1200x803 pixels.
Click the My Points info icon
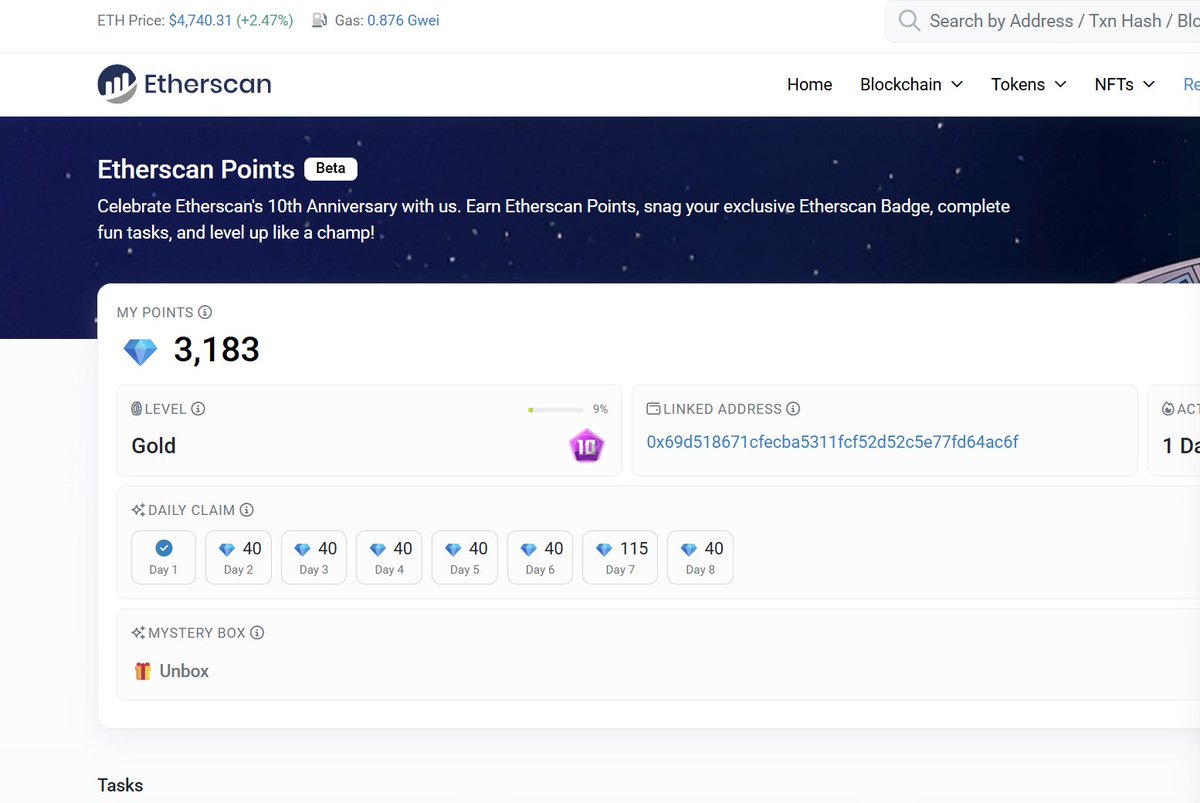205,313
